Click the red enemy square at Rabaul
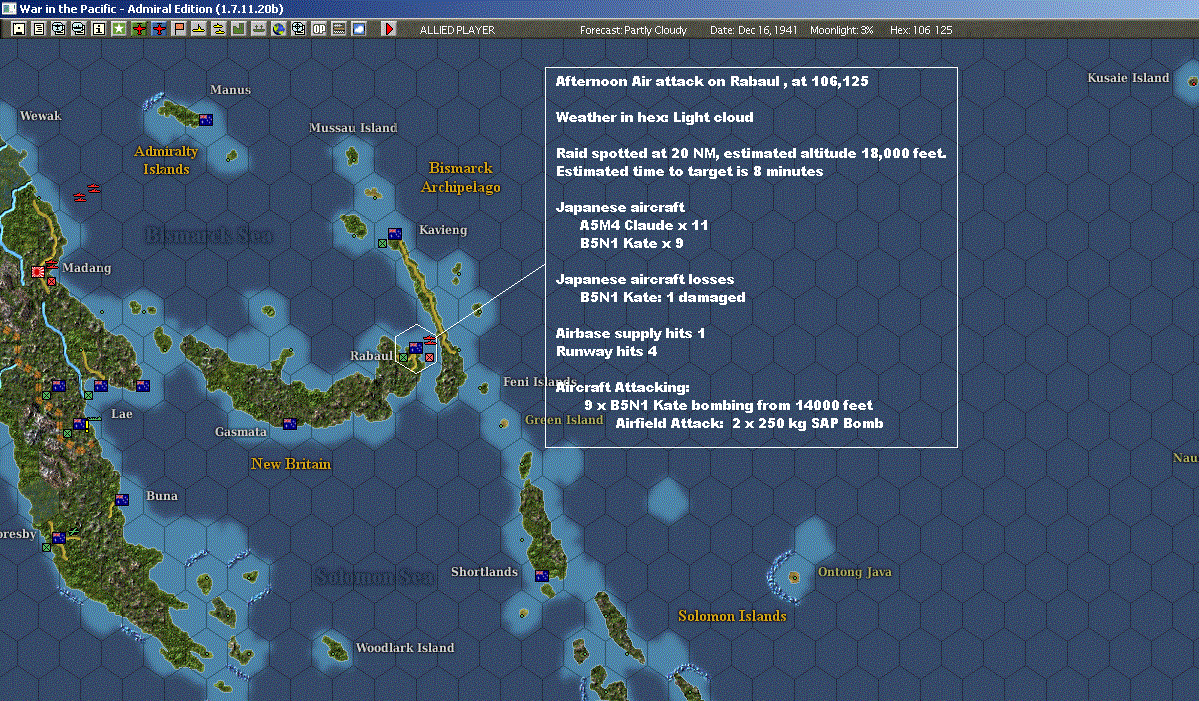The width and height of the screenshot is (1199, 701). point(430,358)
